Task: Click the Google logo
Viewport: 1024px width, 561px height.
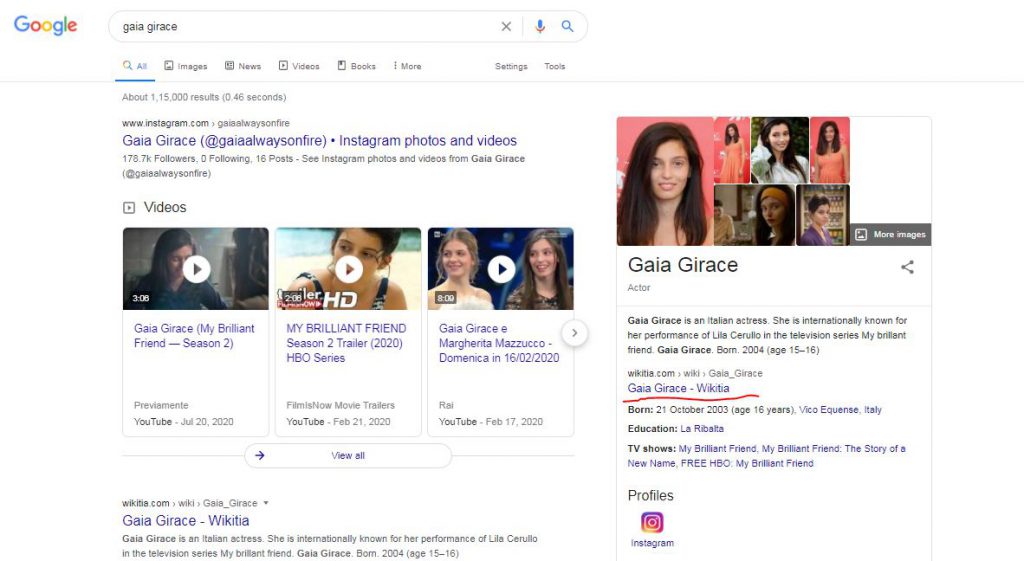Action: (46, 25)
